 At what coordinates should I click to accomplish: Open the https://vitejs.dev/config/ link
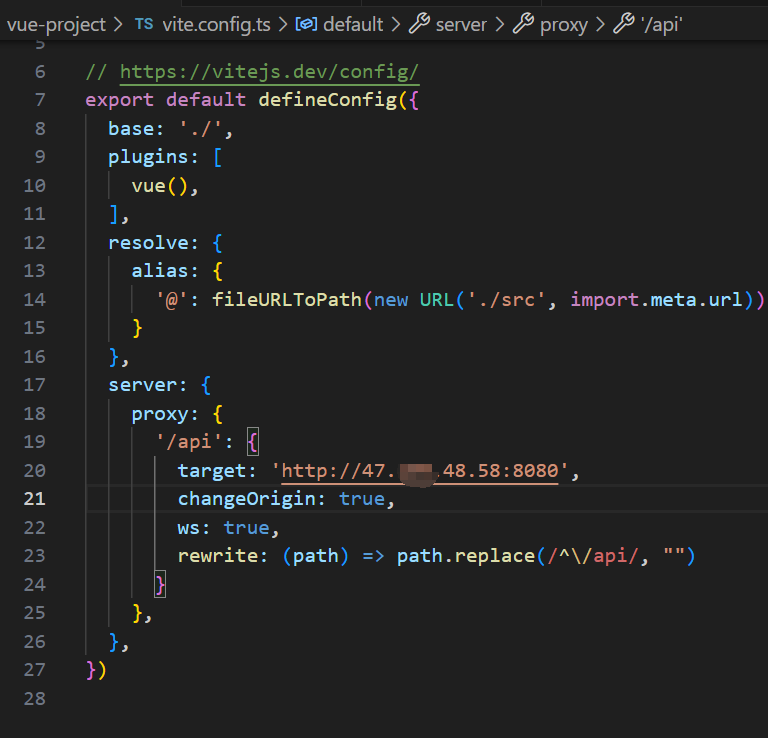point(269,72)
